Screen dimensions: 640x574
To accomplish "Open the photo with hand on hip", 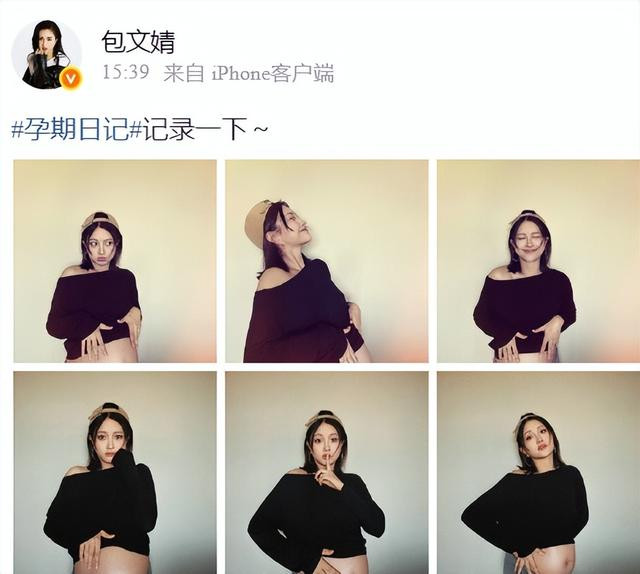I will 538,473.
